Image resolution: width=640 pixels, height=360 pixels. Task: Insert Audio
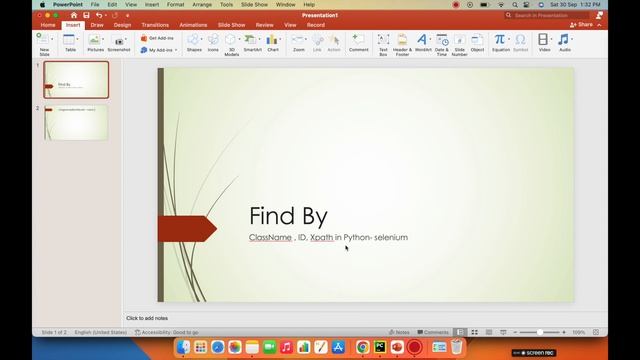(564, 43)
